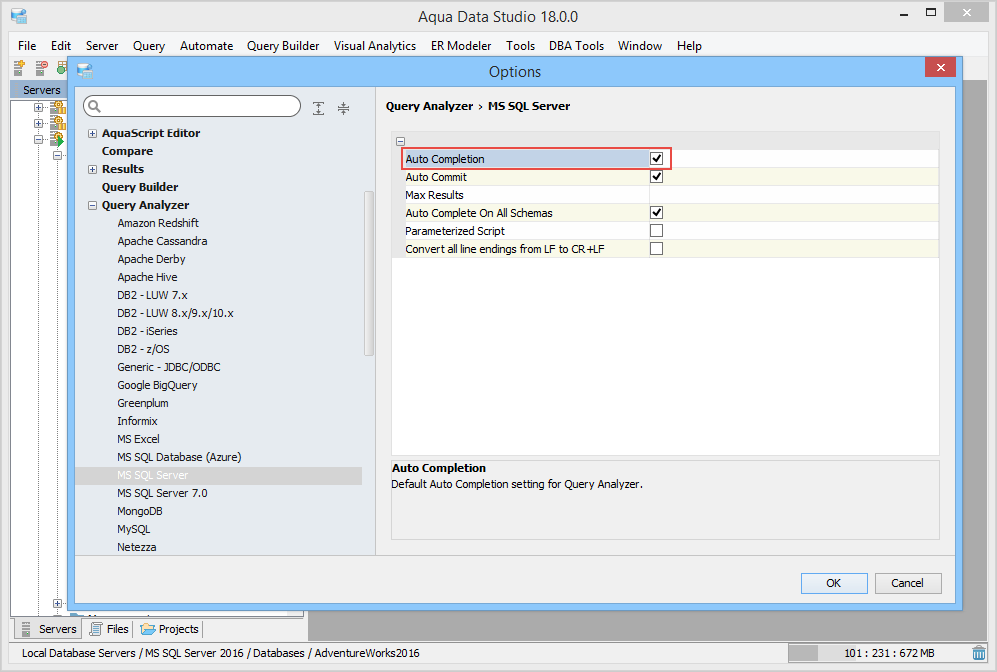Click the trash can icon in status bar
Screen dimensions: 997x672
coord(979,653)
